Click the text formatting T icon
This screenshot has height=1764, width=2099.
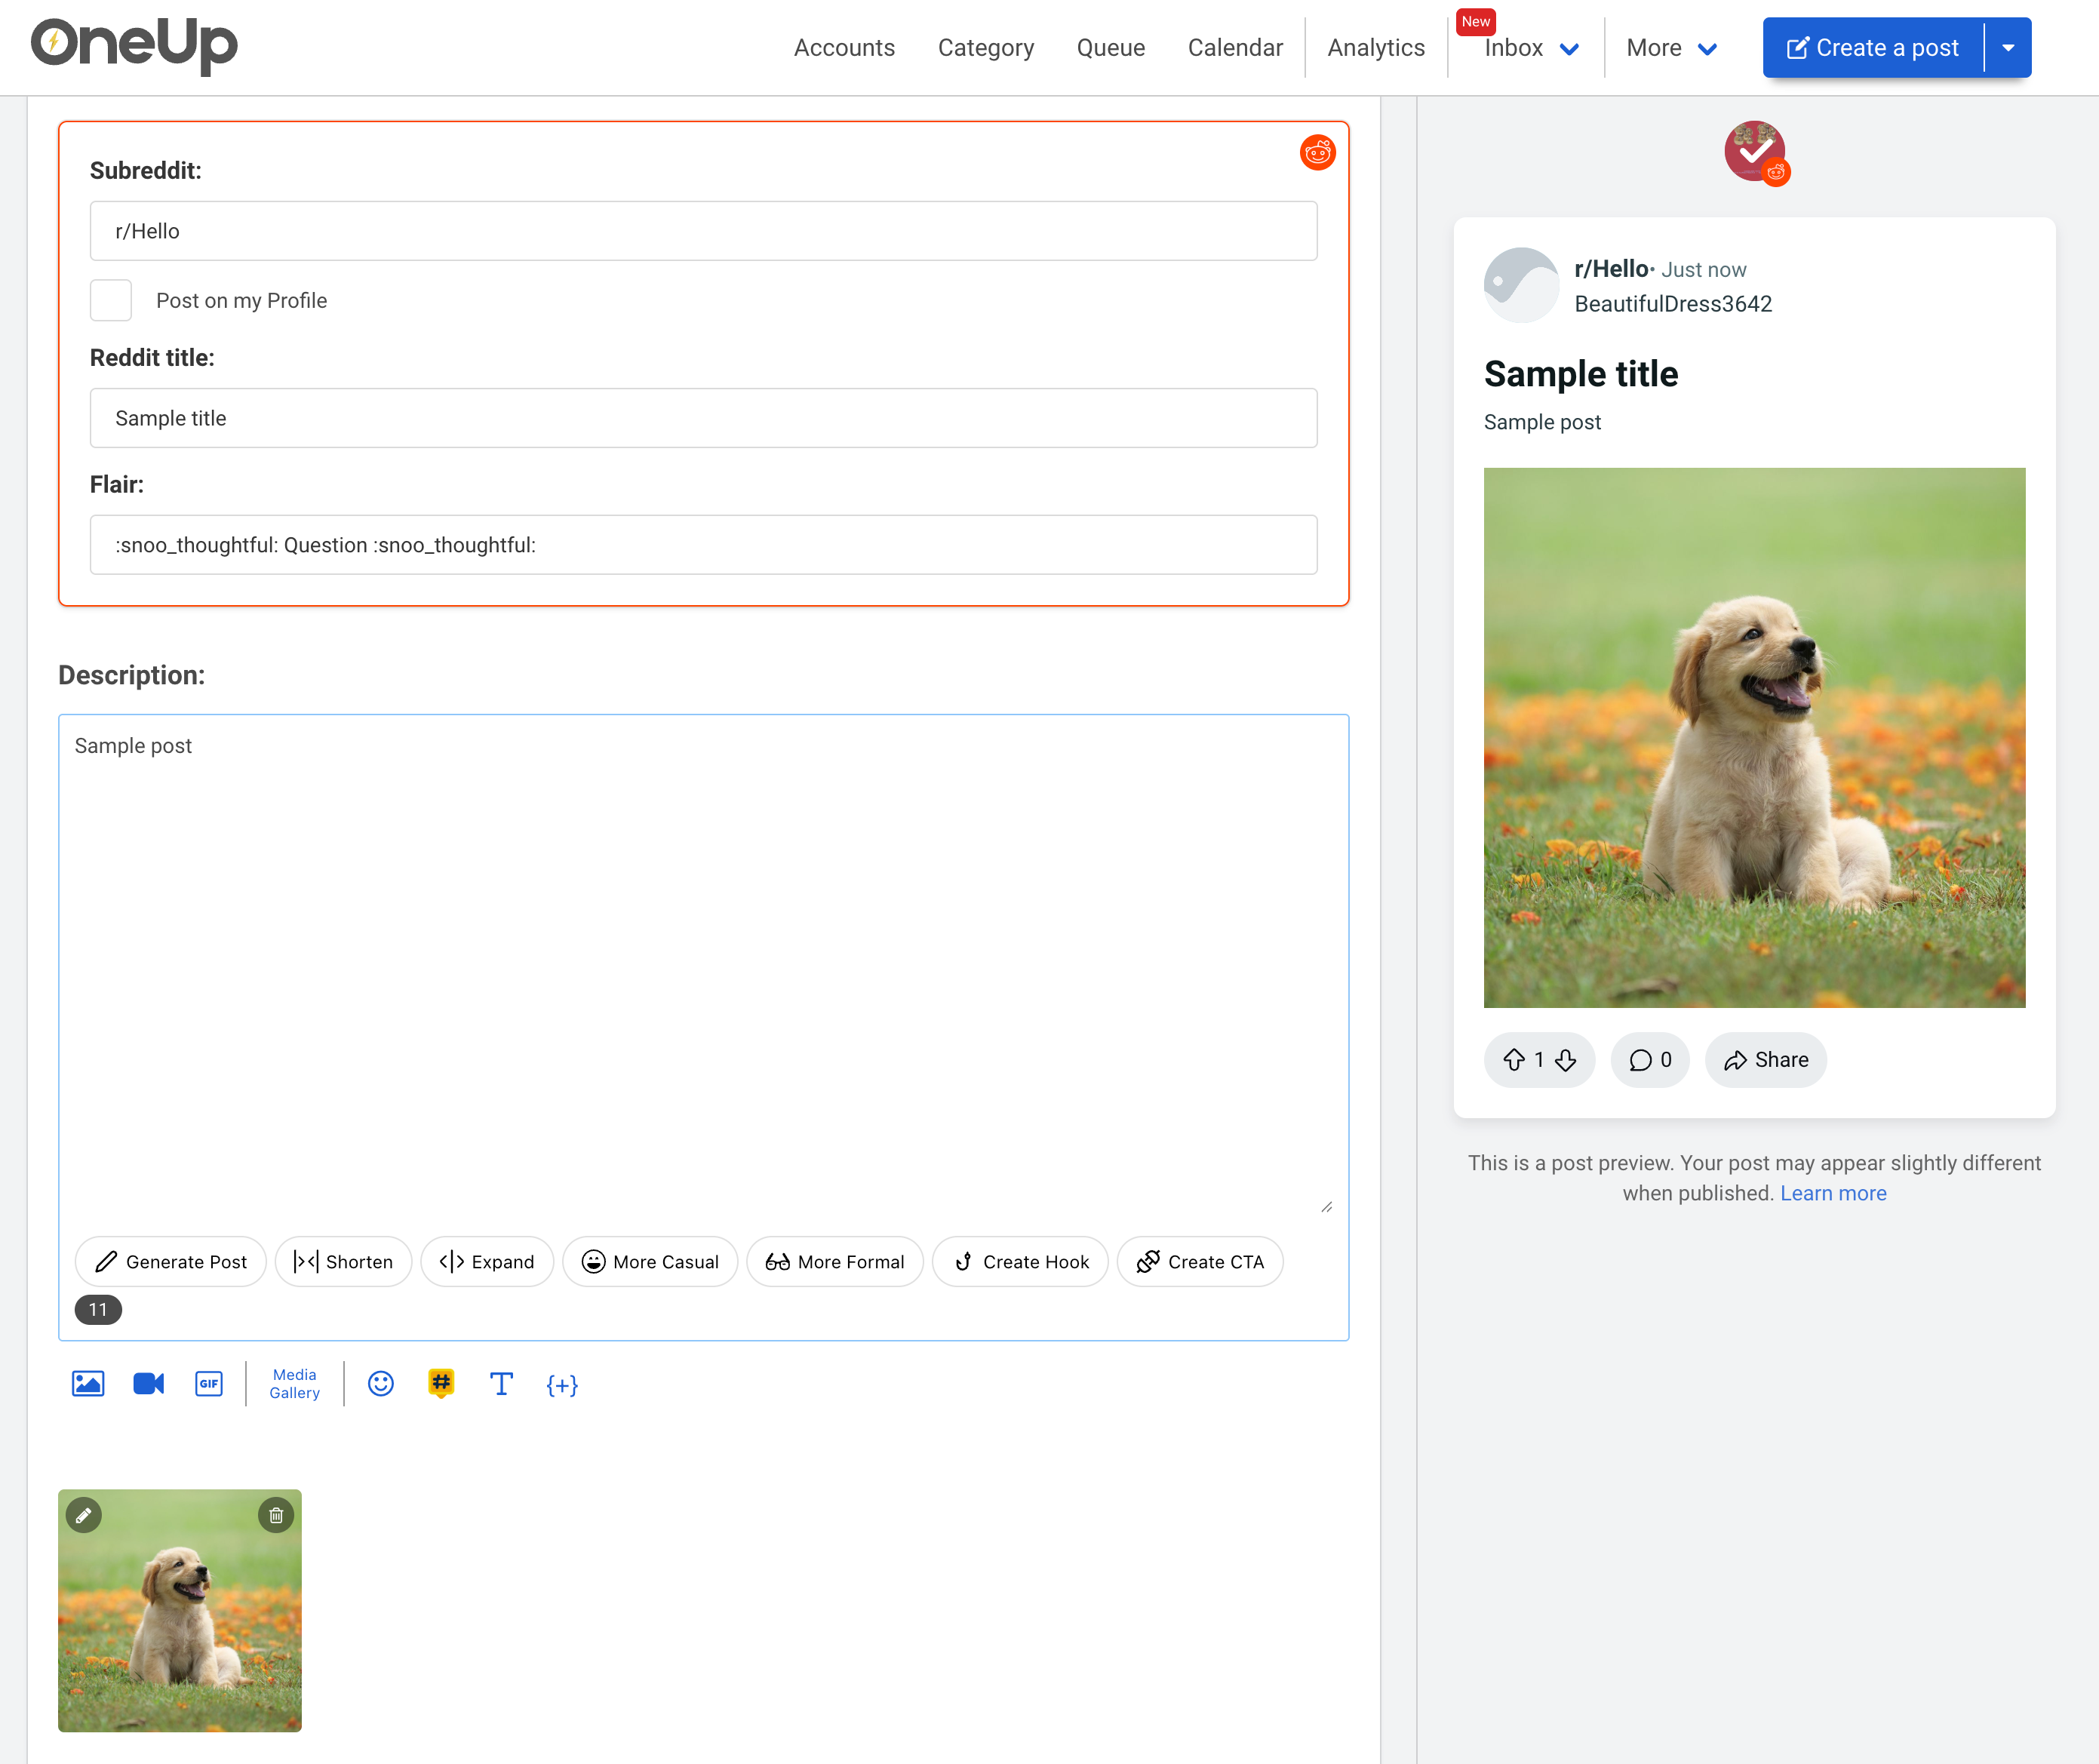pyautogui.click(x=501, y=1383)
